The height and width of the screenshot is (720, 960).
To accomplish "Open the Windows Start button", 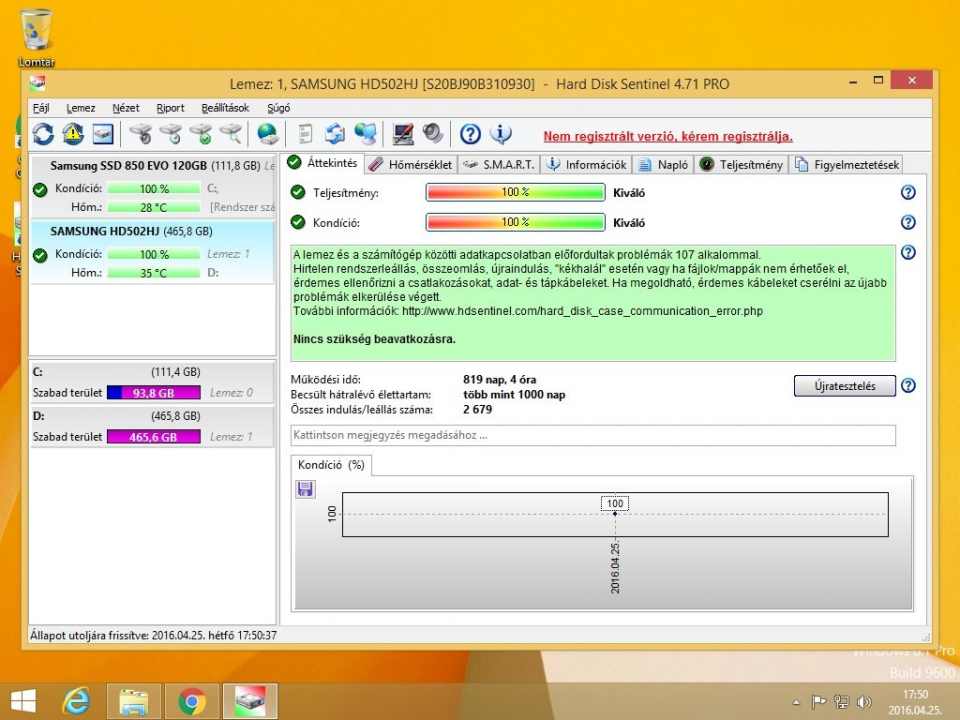I will [x=23, y=702].
